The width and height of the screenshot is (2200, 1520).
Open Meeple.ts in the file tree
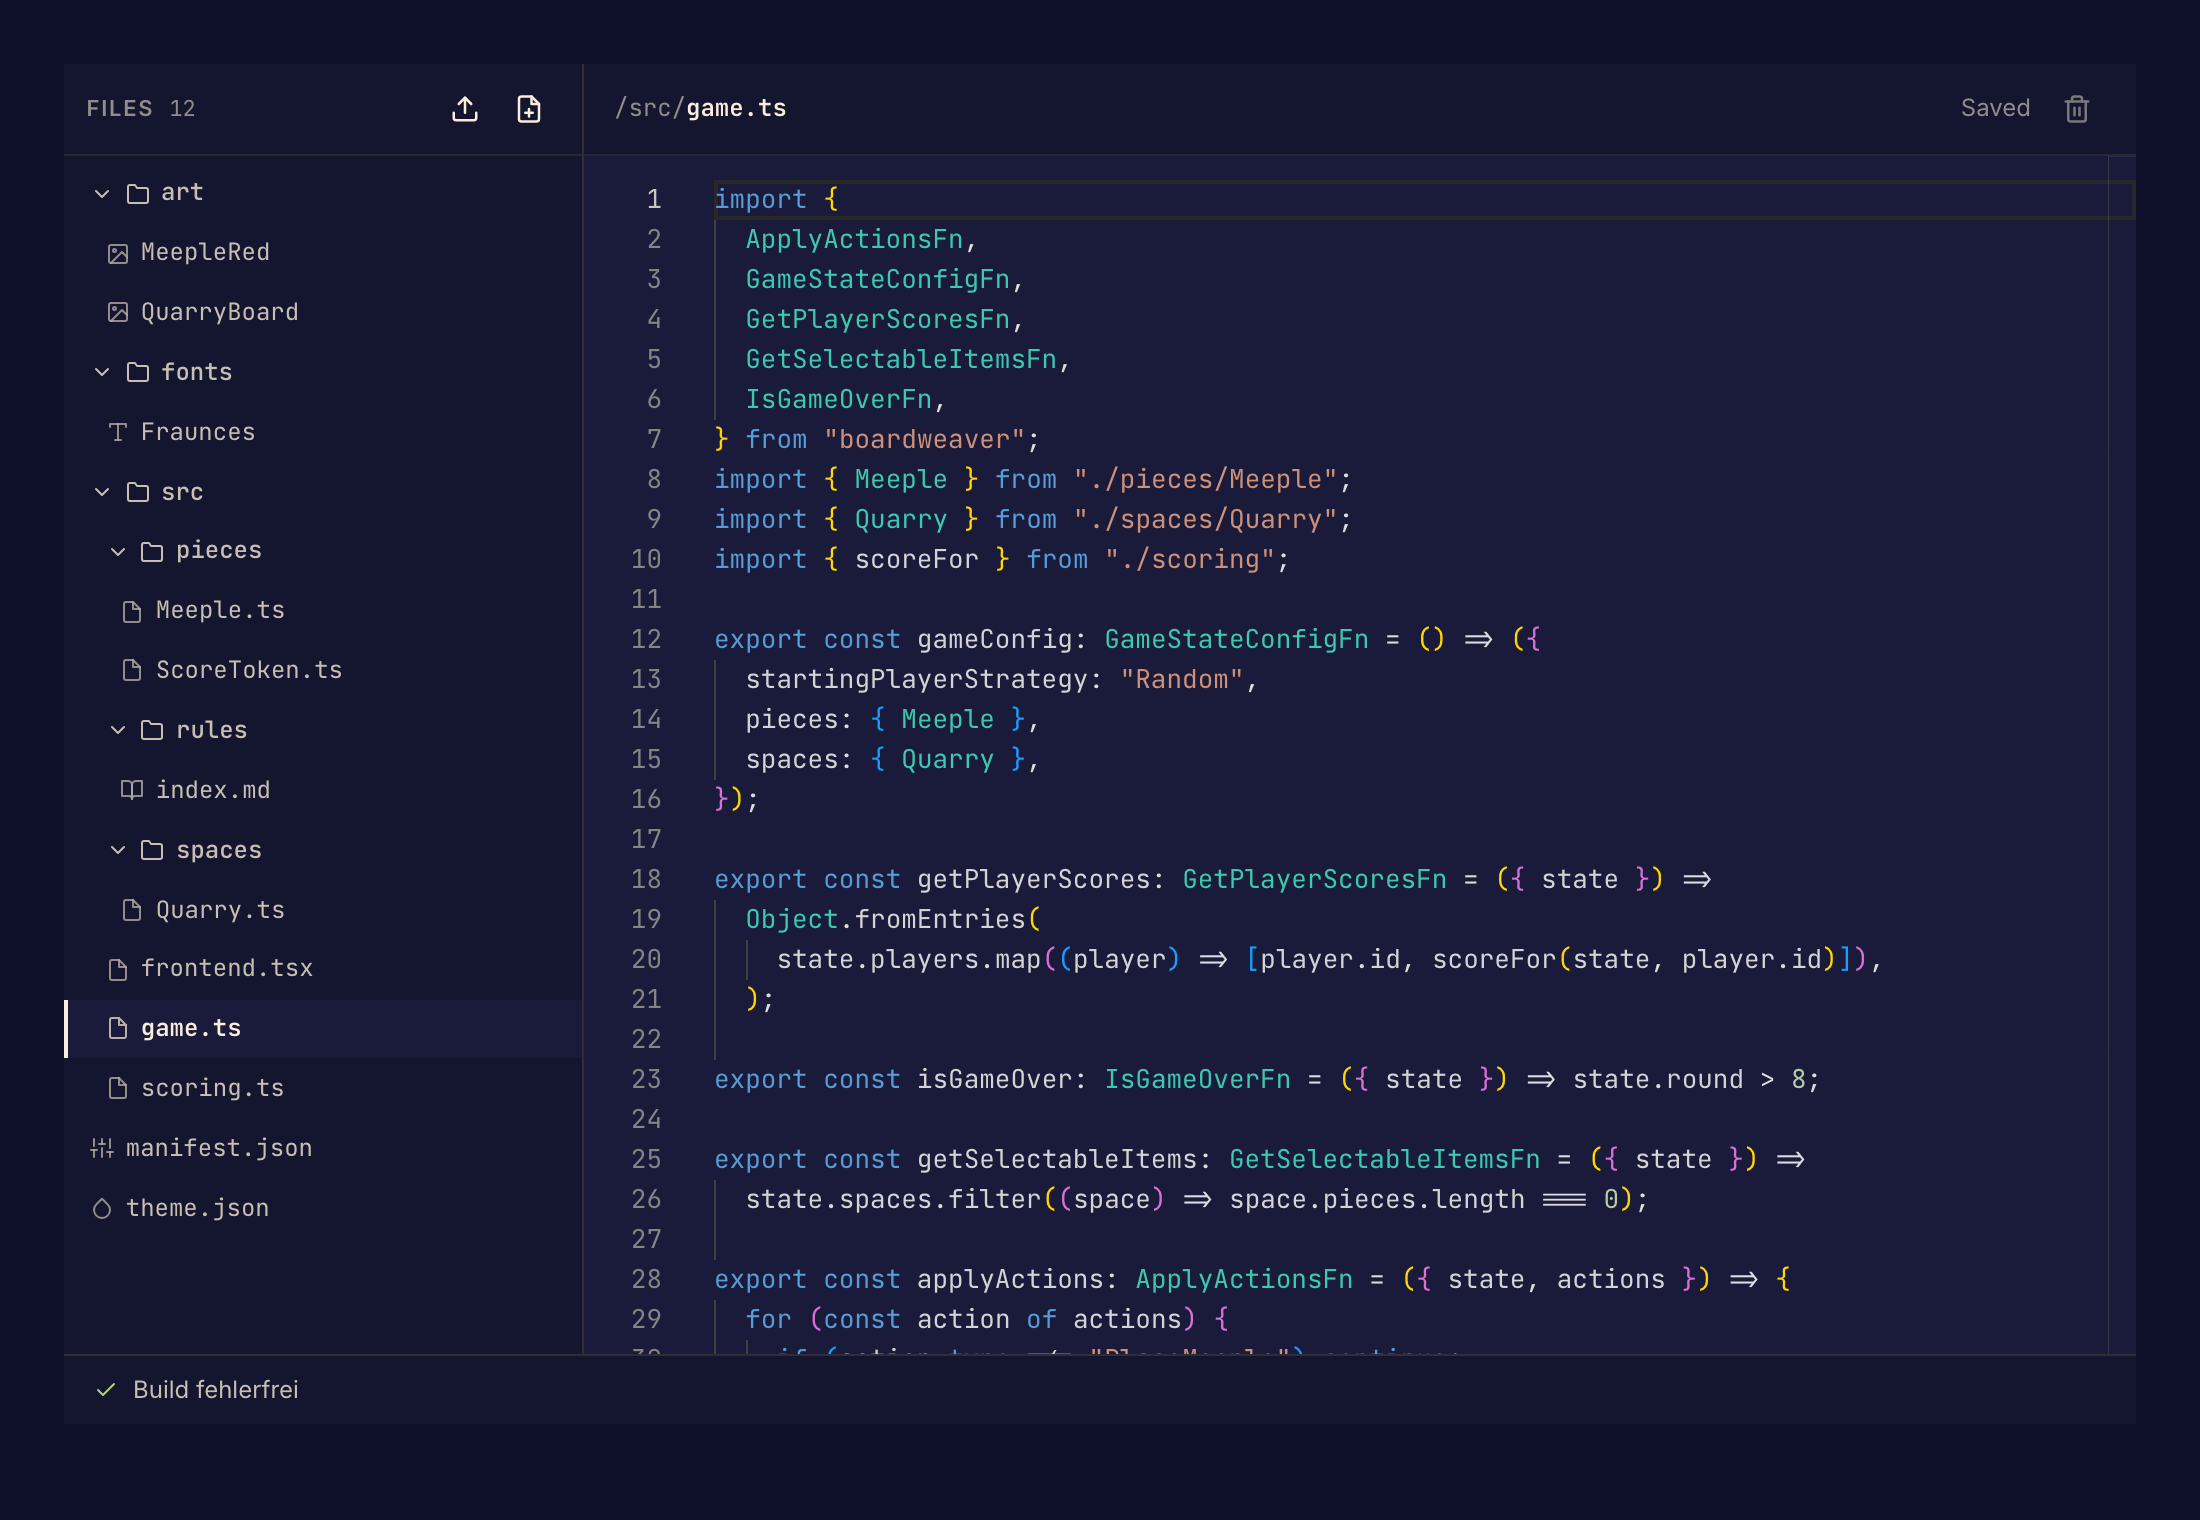click(324, 610)
